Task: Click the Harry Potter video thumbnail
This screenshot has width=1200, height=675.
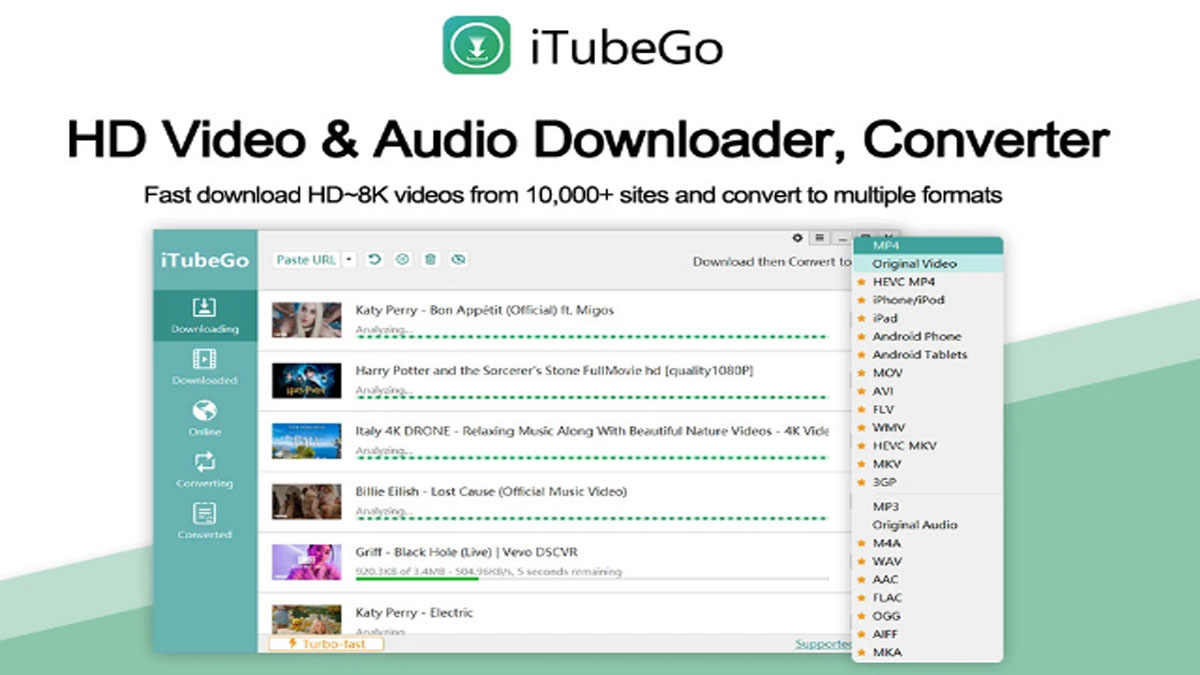Action: (x=307, y=380)
